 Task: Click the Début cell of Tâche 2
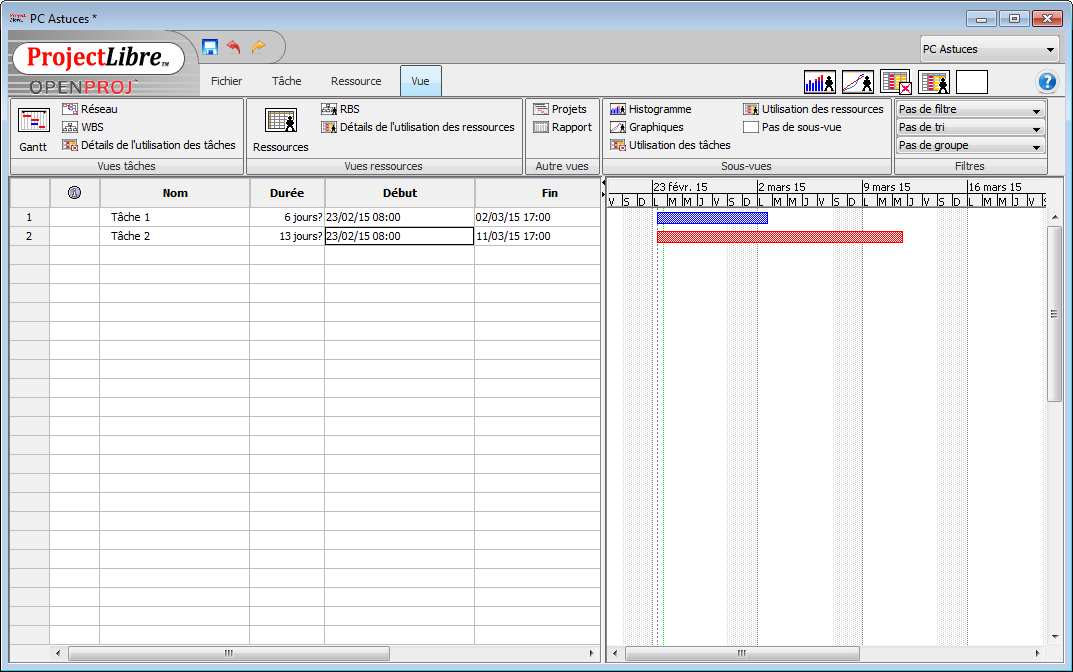point(399,236)
